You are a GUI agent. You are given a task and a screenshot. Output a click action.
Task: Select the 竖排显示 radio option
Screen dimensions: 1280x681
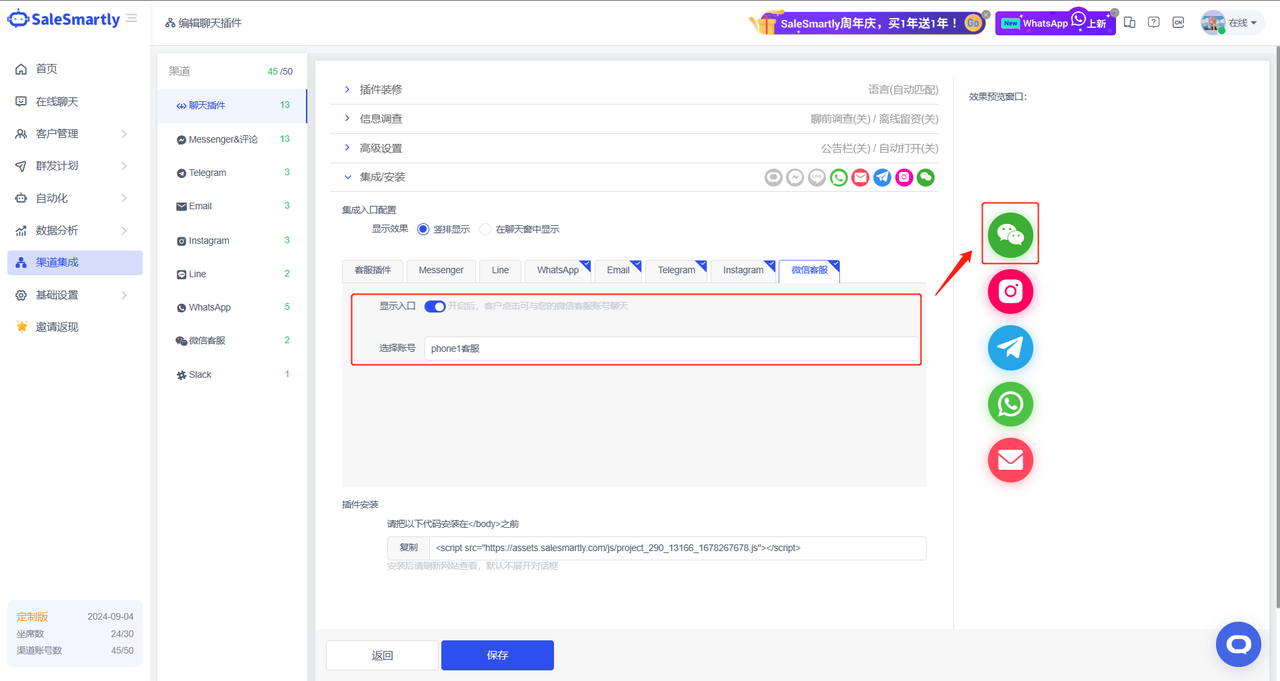click(x=423, y=229)
